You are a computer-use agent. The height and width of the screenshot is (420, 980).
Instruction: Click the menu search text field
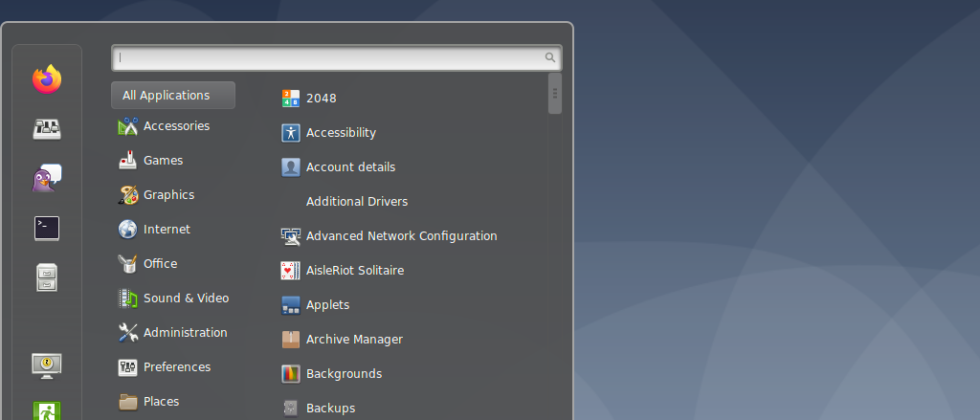pos(330,58)
